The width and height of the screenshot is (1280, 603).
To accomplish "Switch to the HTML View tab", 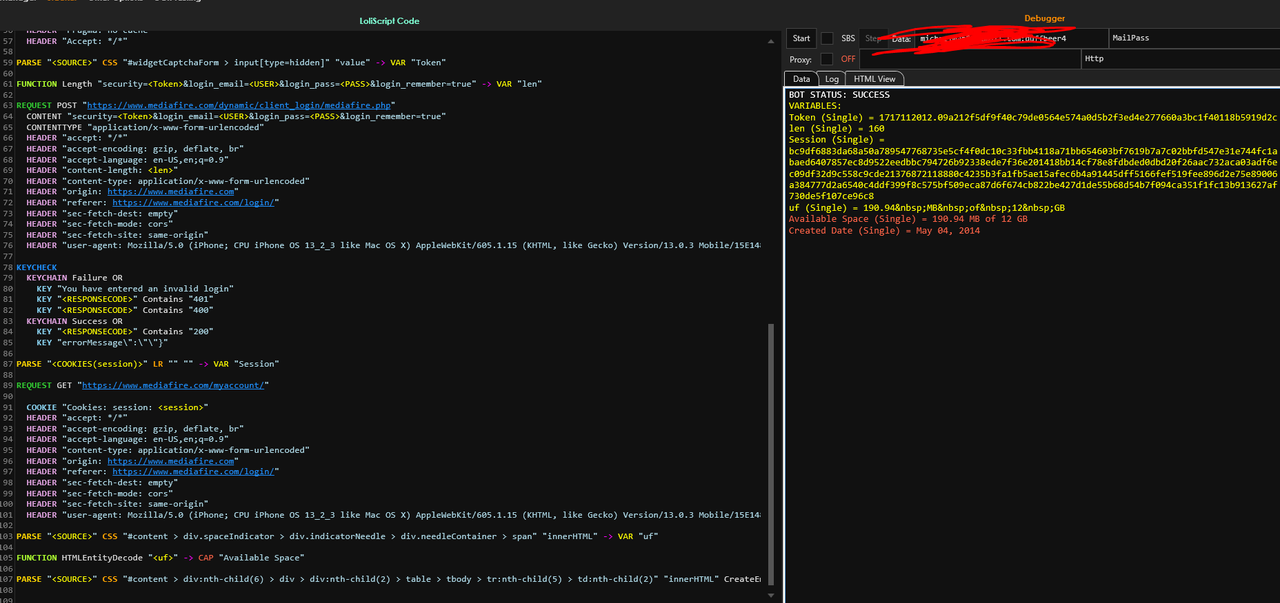I will (875, 78).
